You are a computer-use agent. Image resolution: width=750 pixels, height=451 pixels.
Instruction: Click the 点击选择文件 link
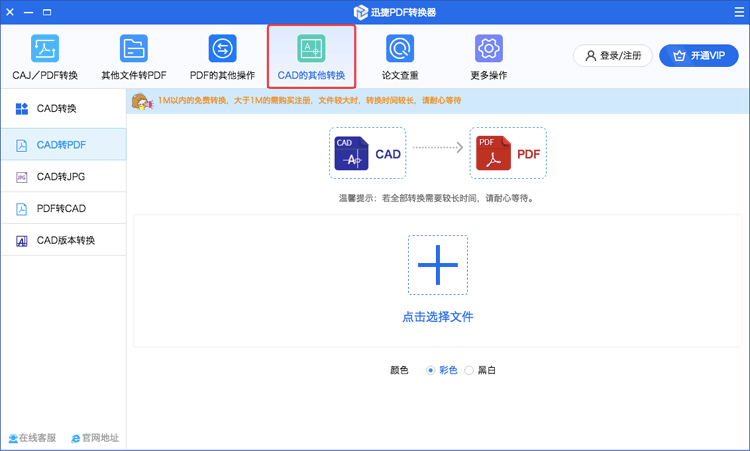pyautogui.click(x=438, y=317)
